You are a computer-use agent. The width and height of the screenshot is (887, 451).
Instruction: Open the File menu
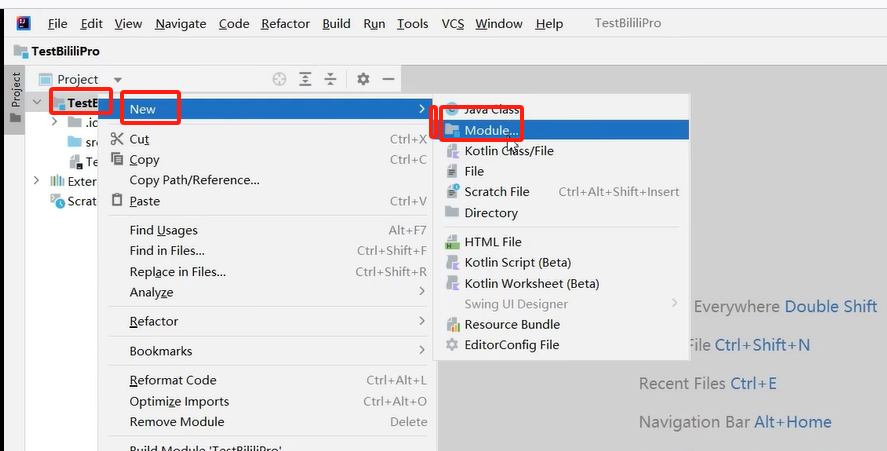58,24
